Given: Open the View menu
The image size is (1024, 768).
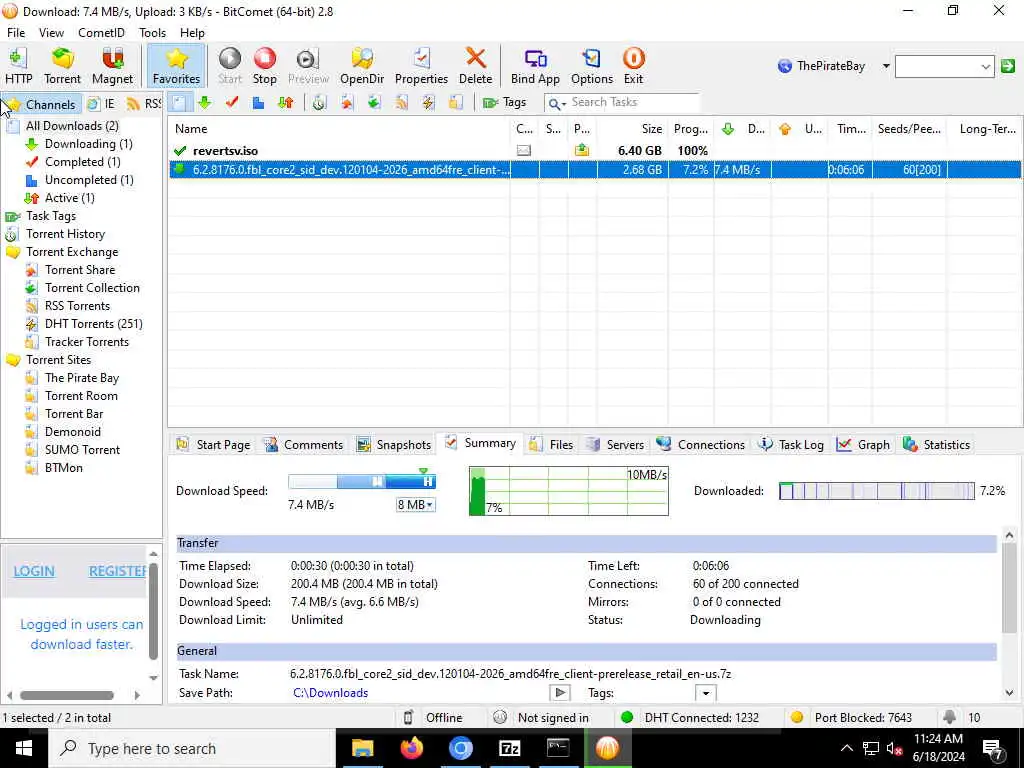Looking at the screenshot, I should click(51, 33).
